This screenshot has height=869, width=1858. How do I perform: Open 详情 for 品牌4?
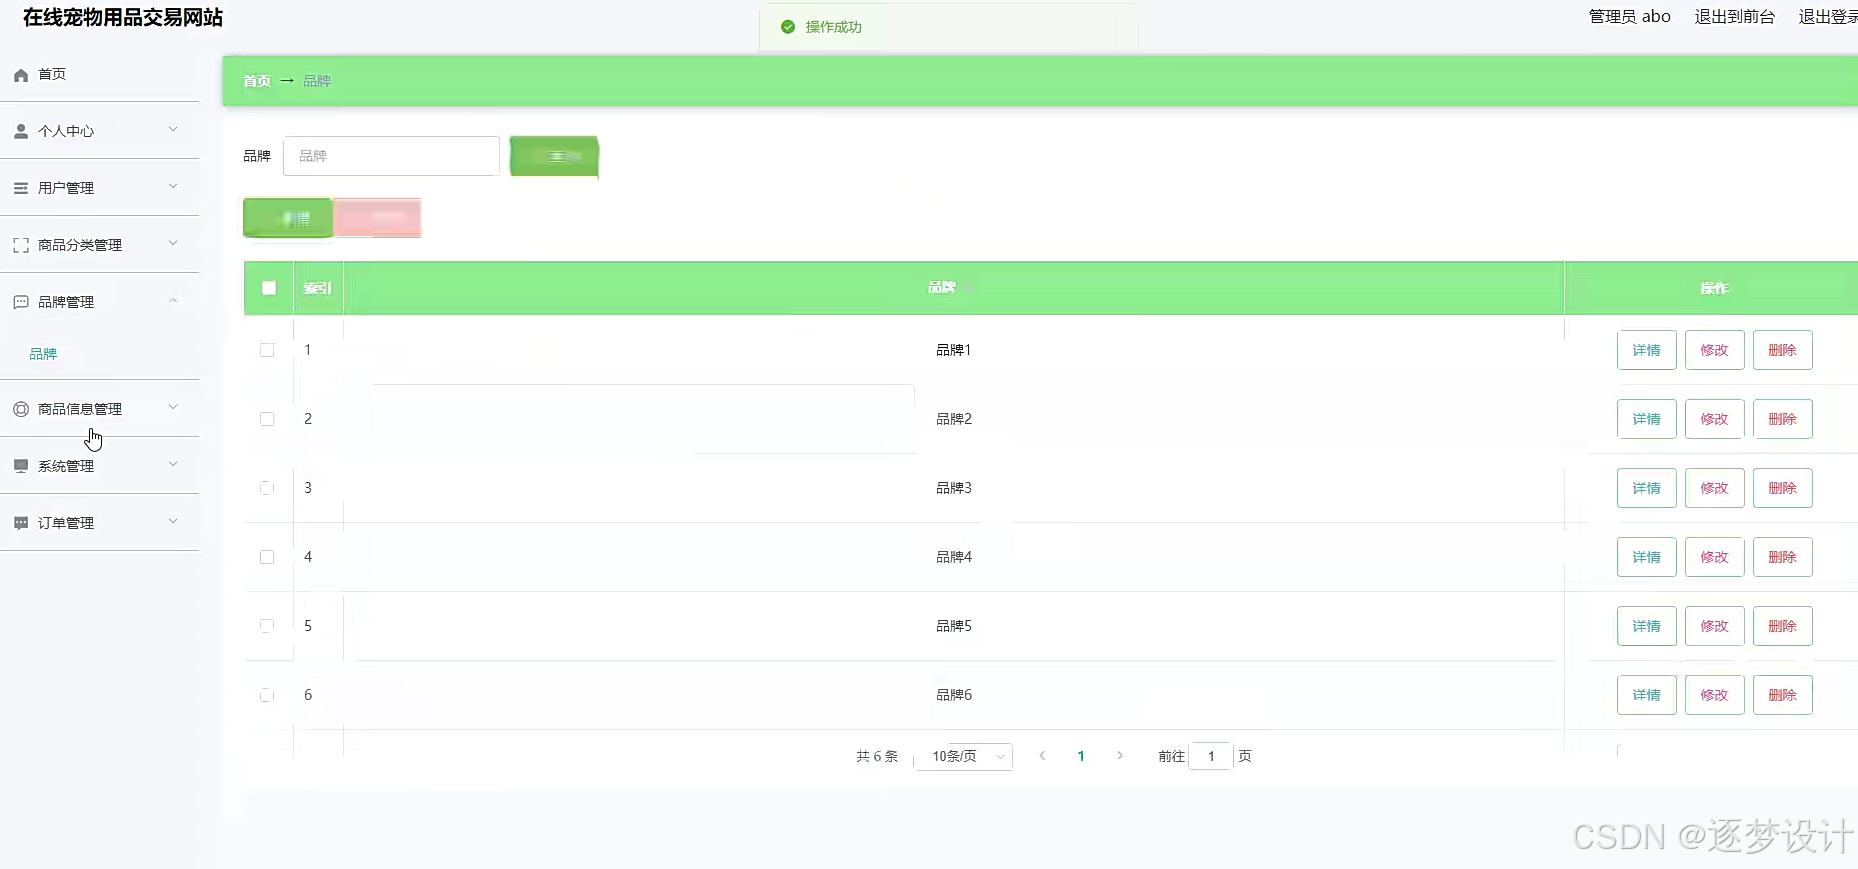tap(1646, 557)
